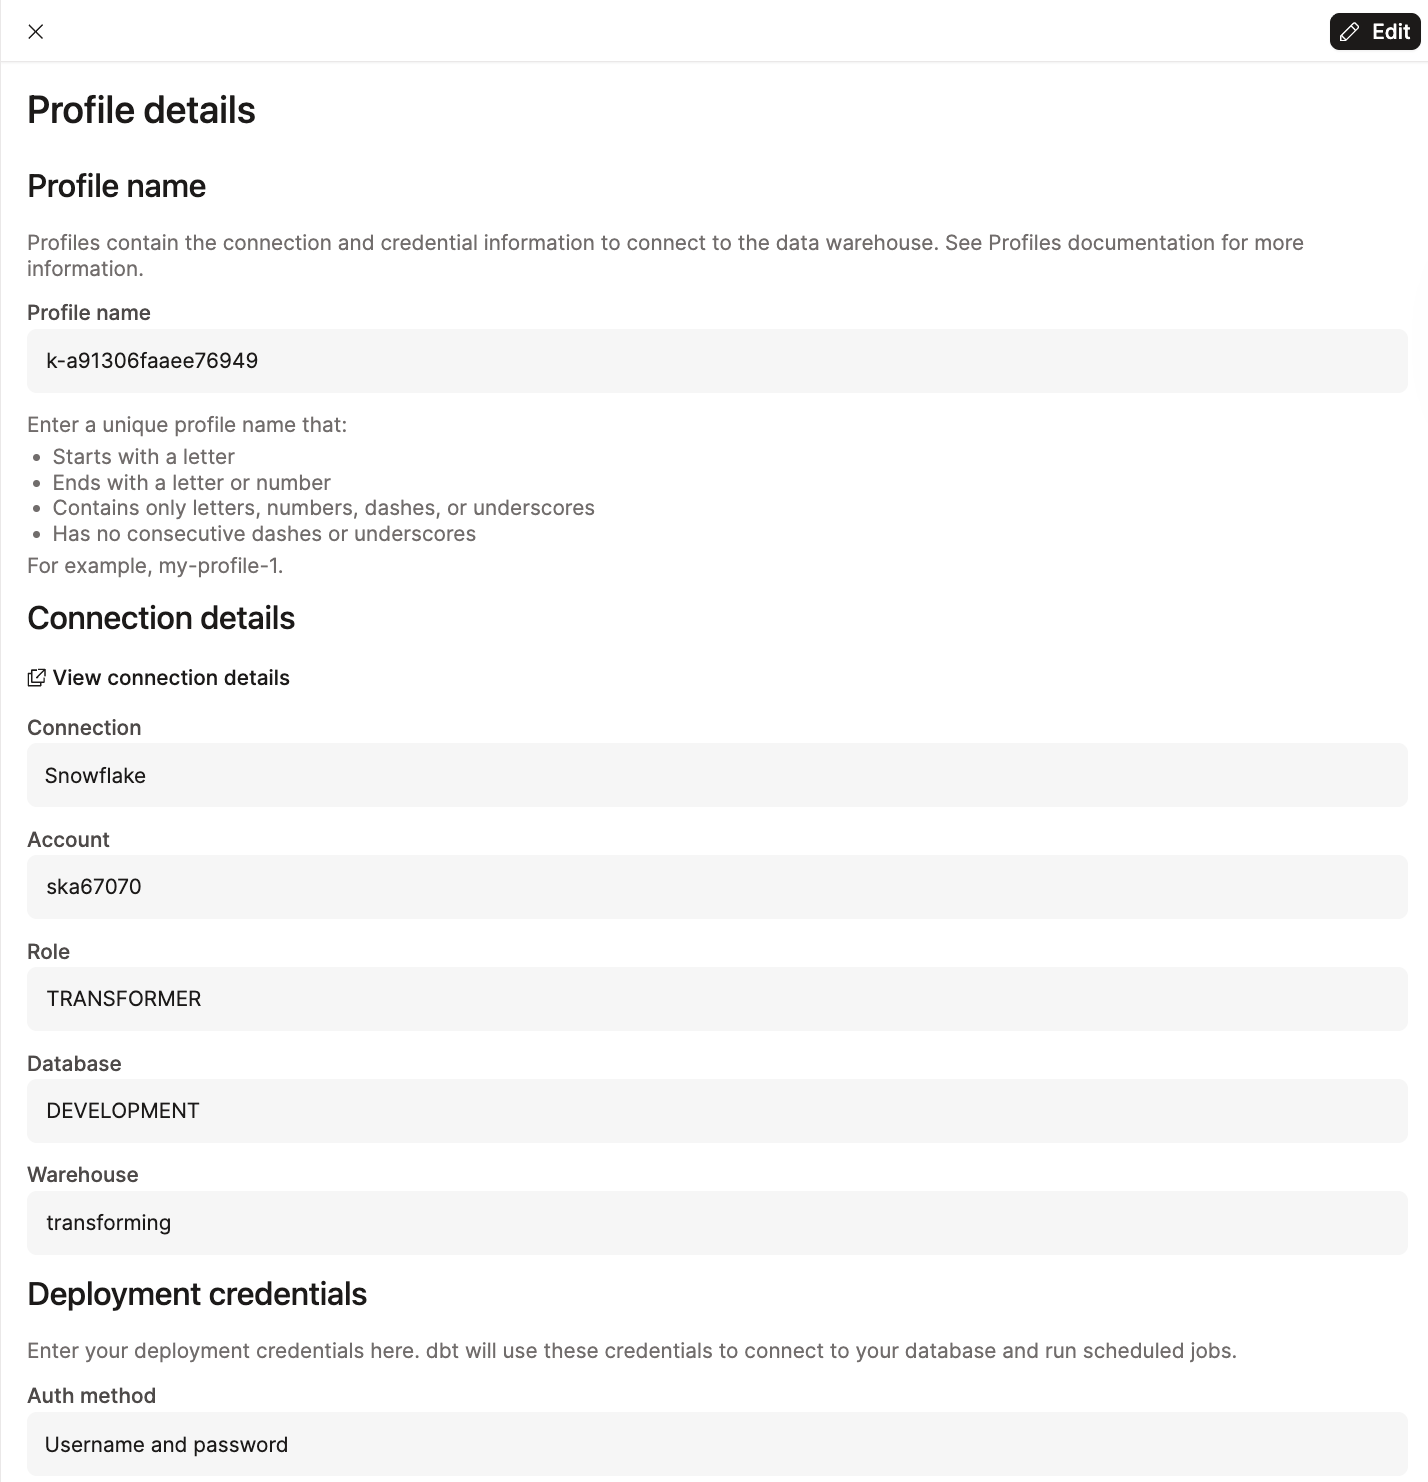
Task: Select the Account field with ska67070
Action: tap(716, 887)
